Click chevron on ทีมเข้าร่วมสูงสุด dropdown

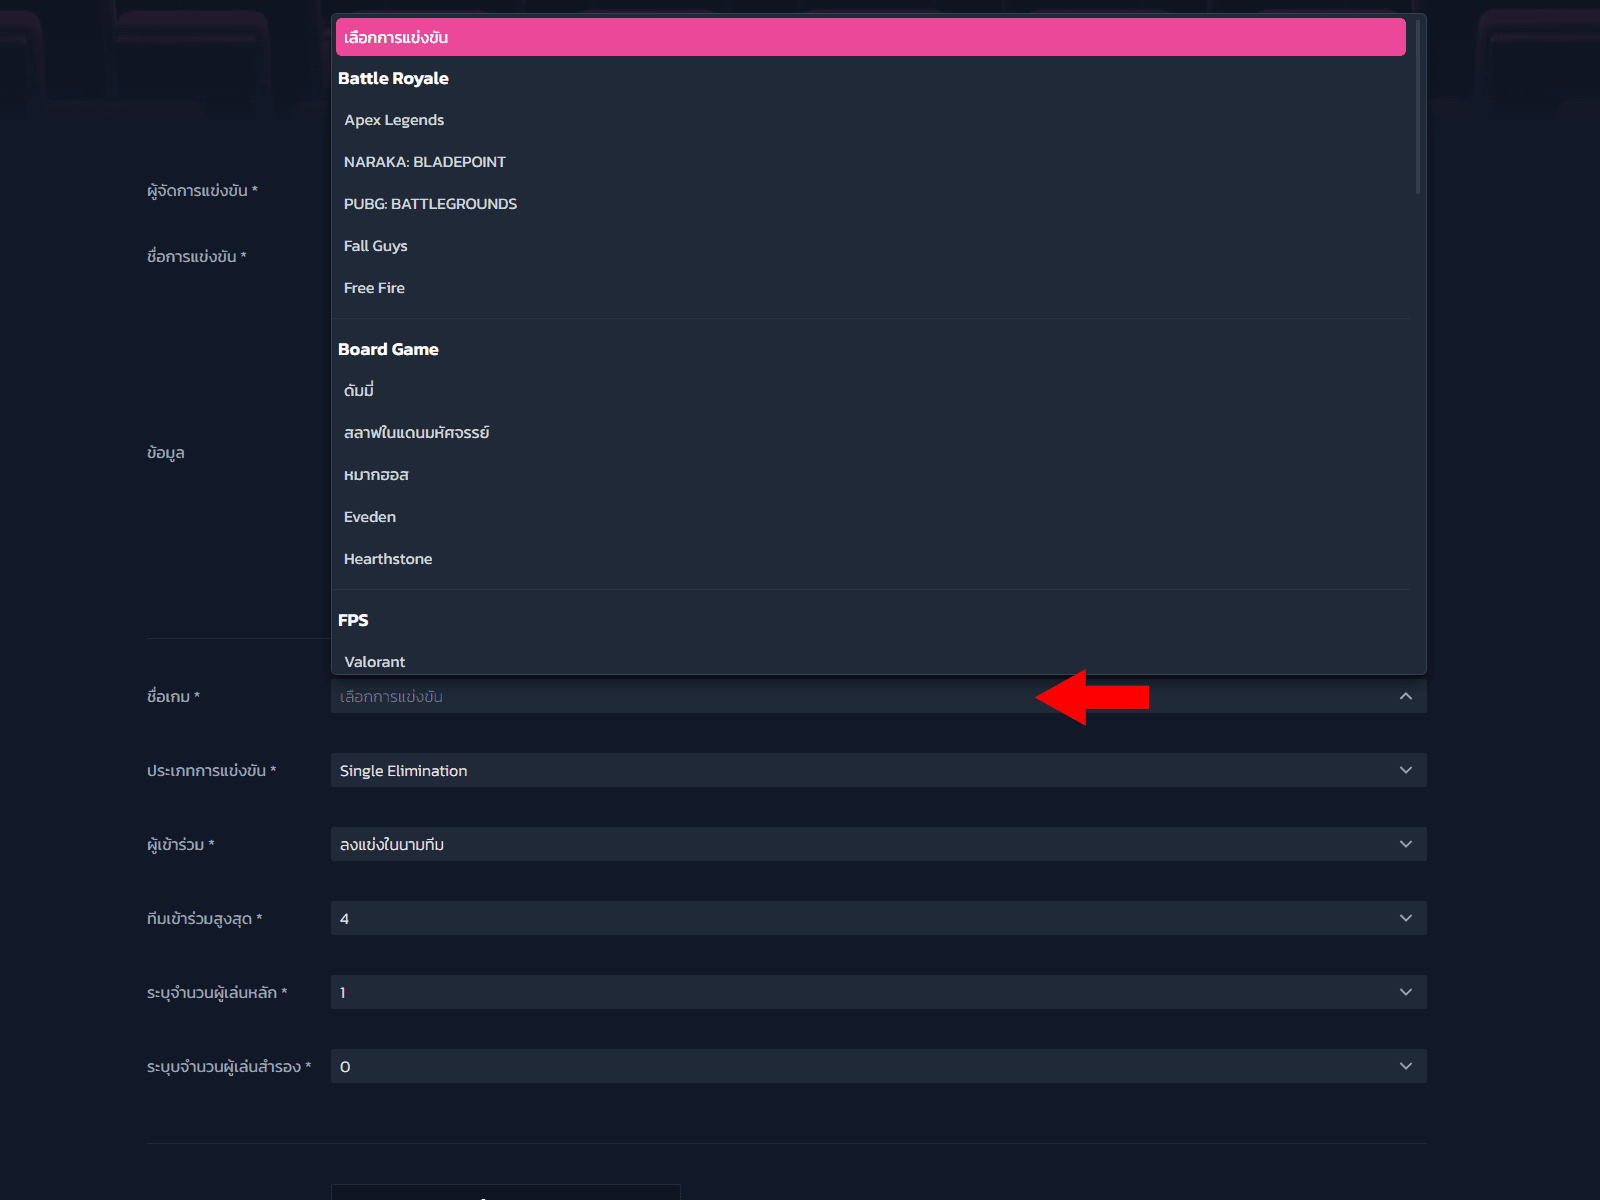click(x=1406, y=918)
